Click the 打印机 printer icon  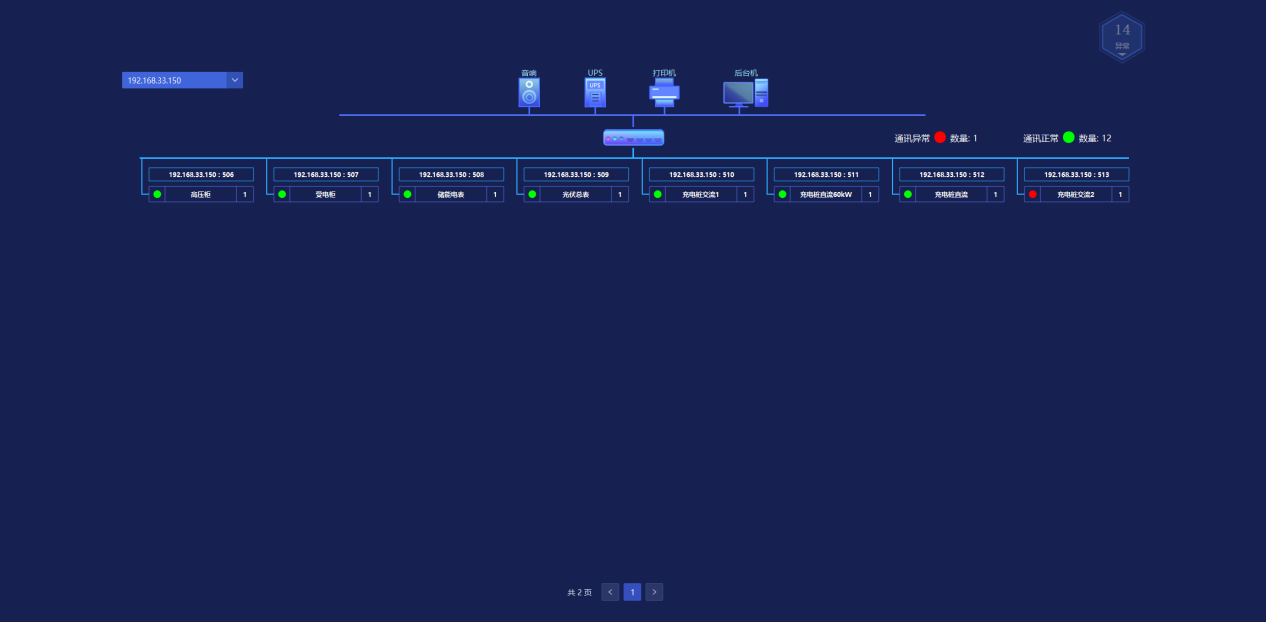click(x=664, y=92)
